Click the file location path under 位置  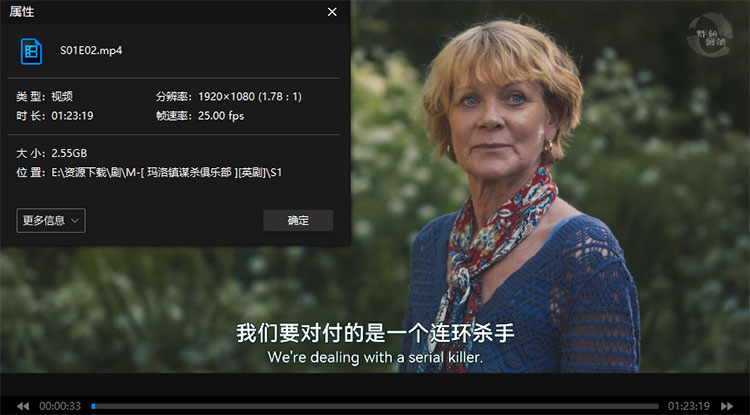(x=166, y=172)
